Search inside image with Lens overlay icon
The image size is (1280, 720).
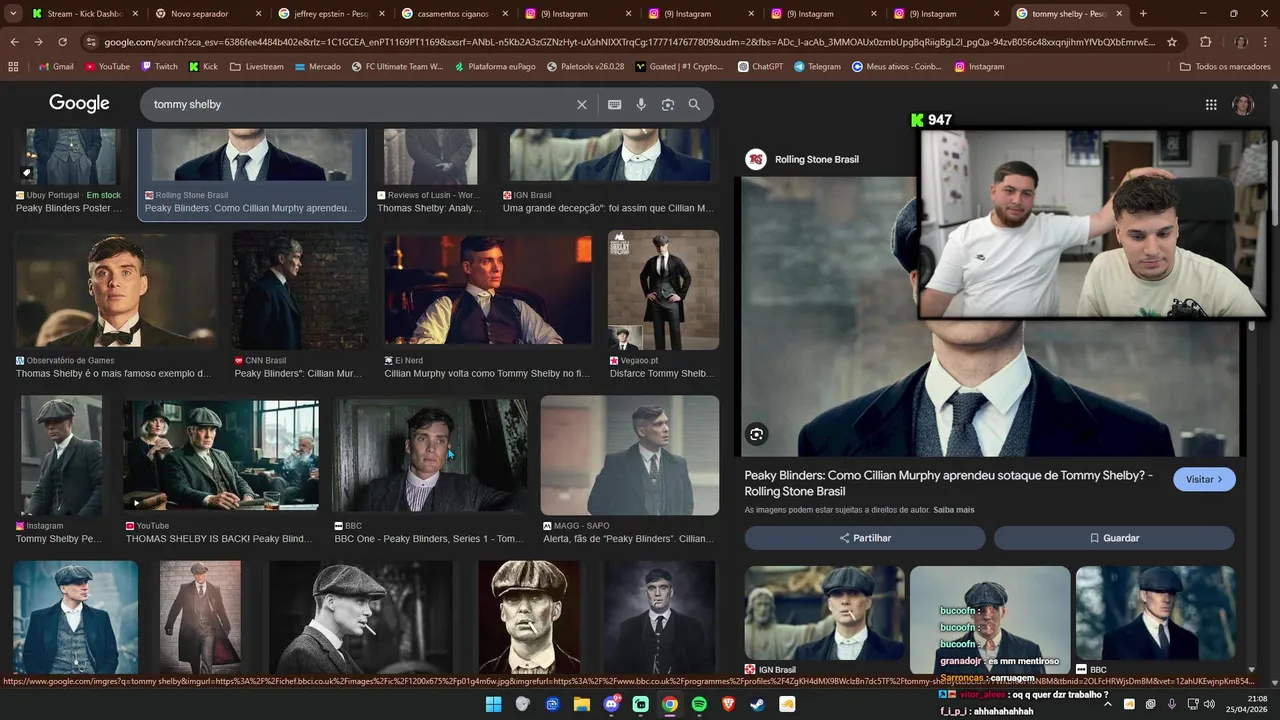tap(757, 434)
